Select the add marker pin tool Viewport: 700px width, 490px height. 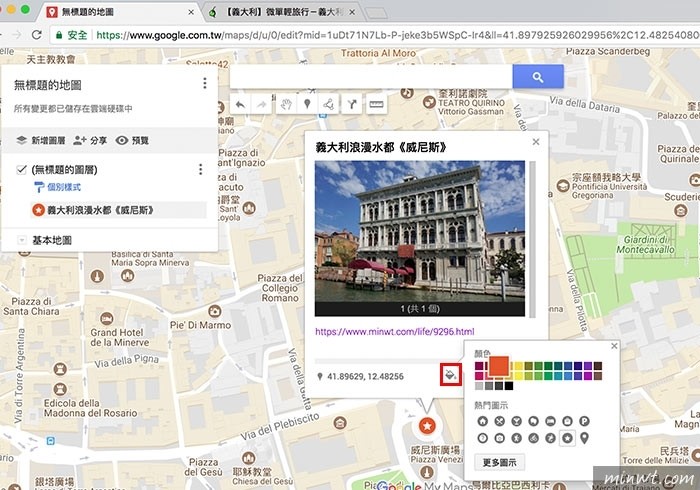click(x=305, y=104)
